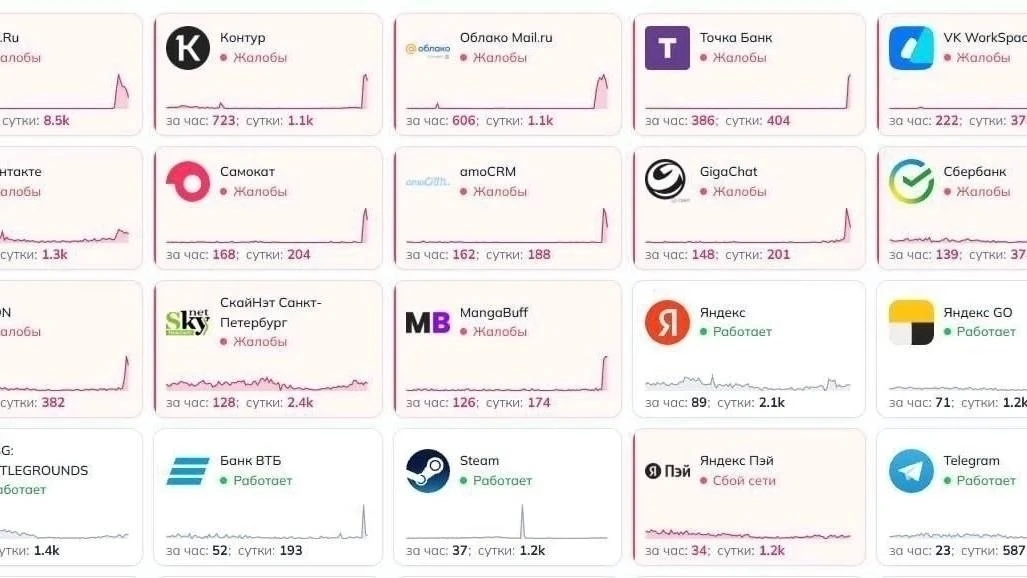The image size is (1027, 578).
Task: Open the Банк ВТБ logo icon
Action: click(188, 471)
